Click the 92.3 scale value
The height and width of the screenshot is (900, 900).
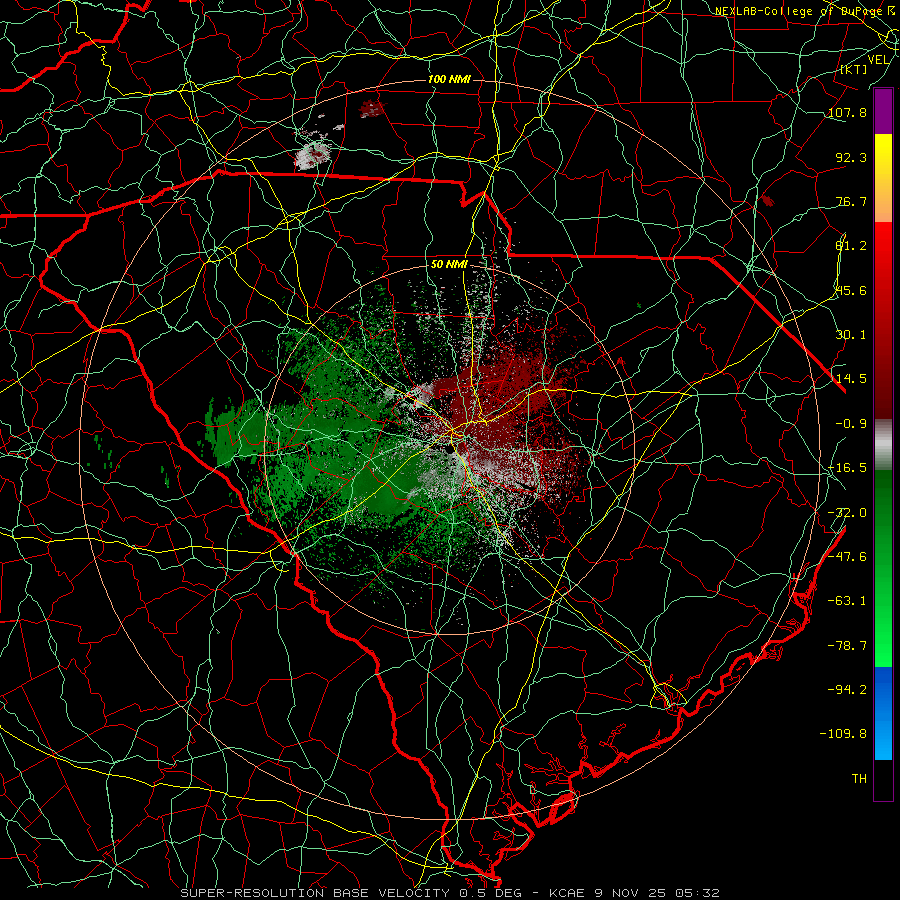[851, 157]
